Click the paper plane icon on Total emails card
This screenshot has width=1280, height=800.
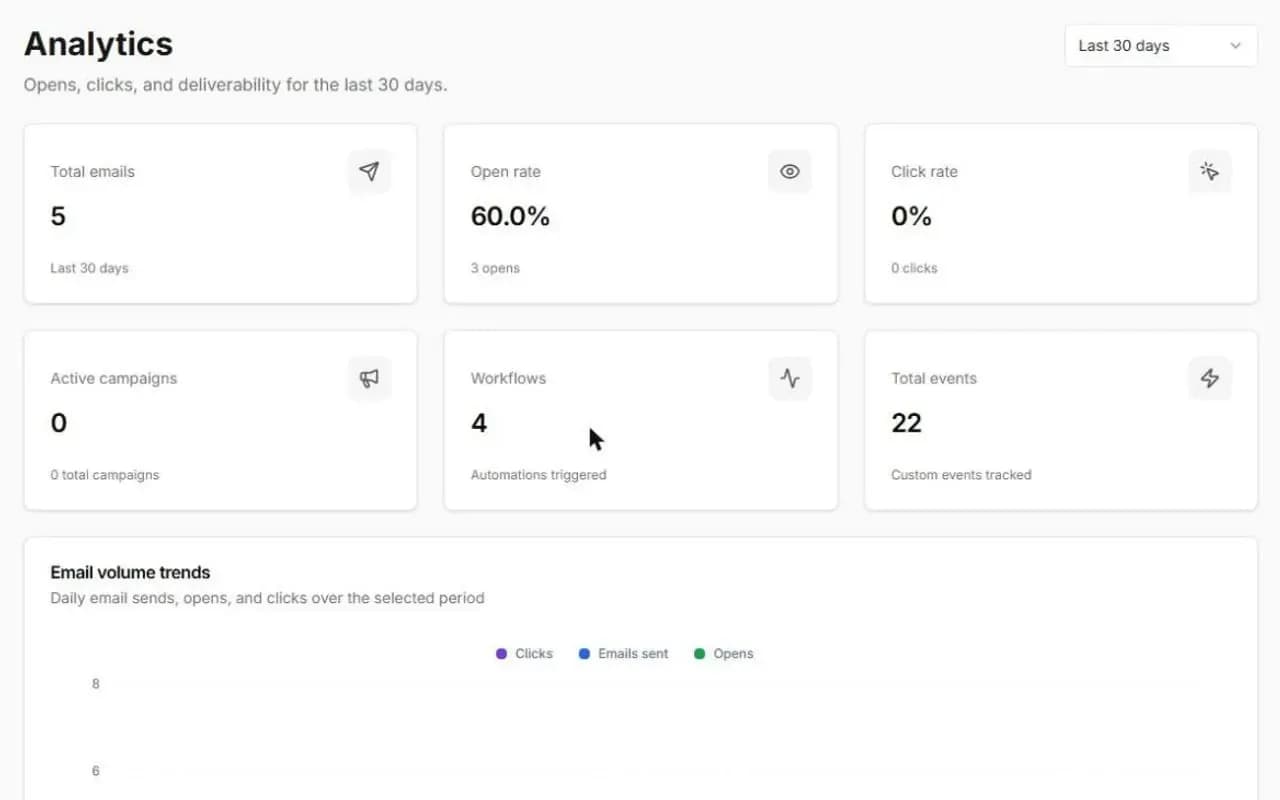[x=369, y=172]
